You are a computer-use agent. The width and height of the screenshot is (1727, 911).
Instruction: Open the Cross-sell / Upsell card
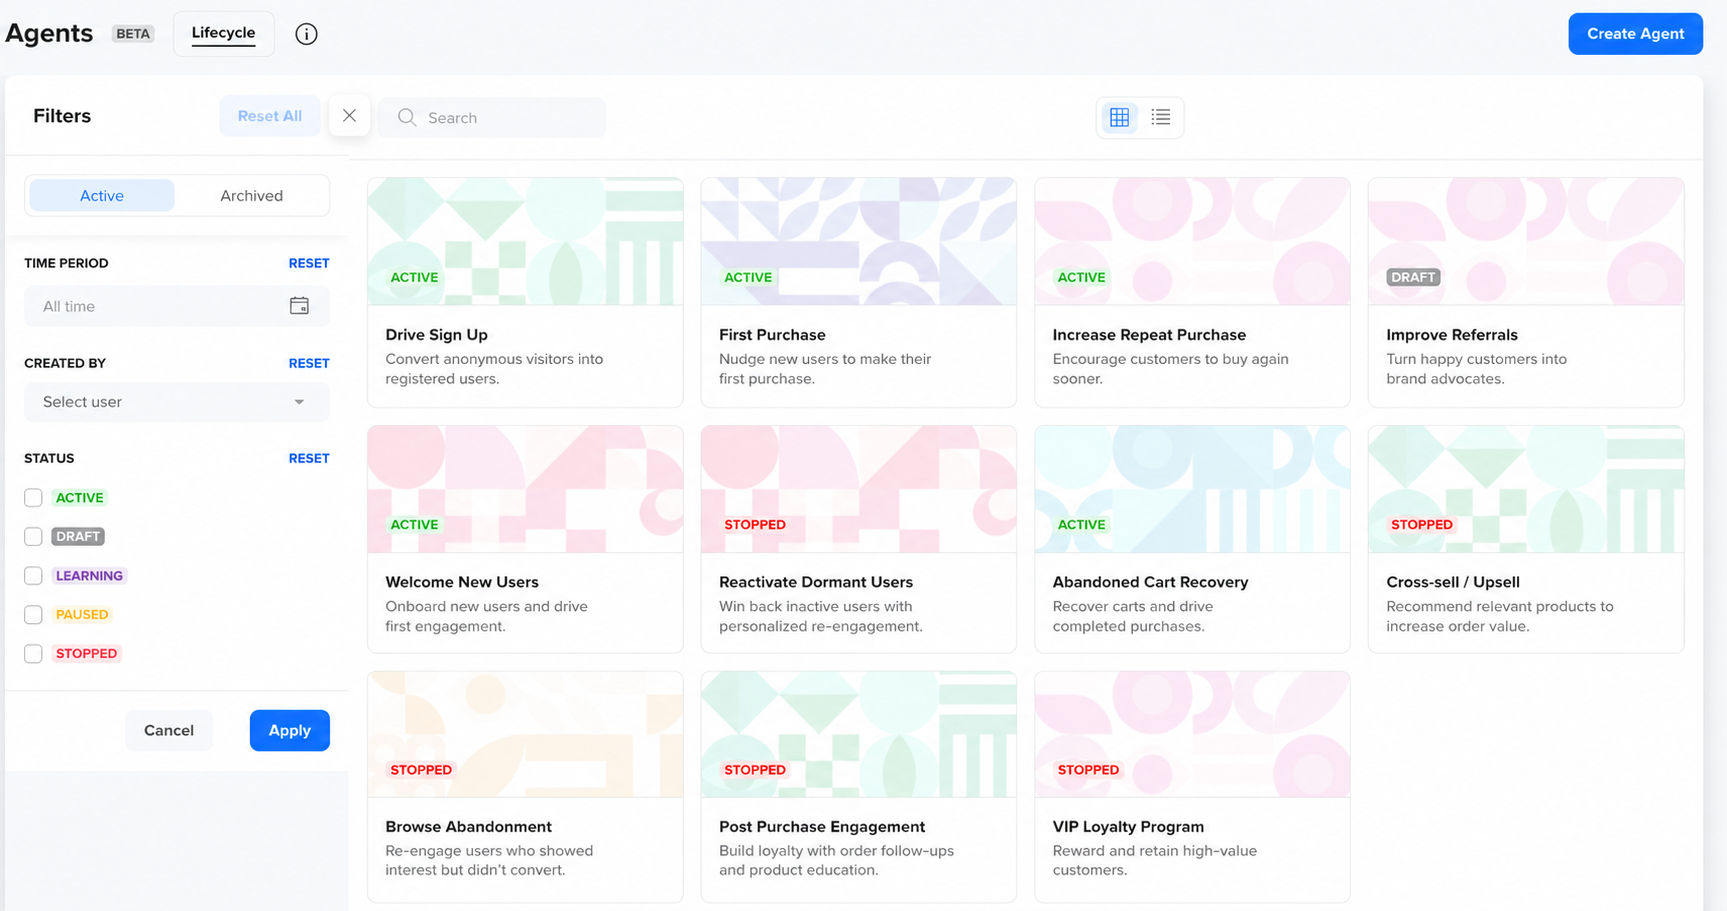click(x=1526, y=539)
